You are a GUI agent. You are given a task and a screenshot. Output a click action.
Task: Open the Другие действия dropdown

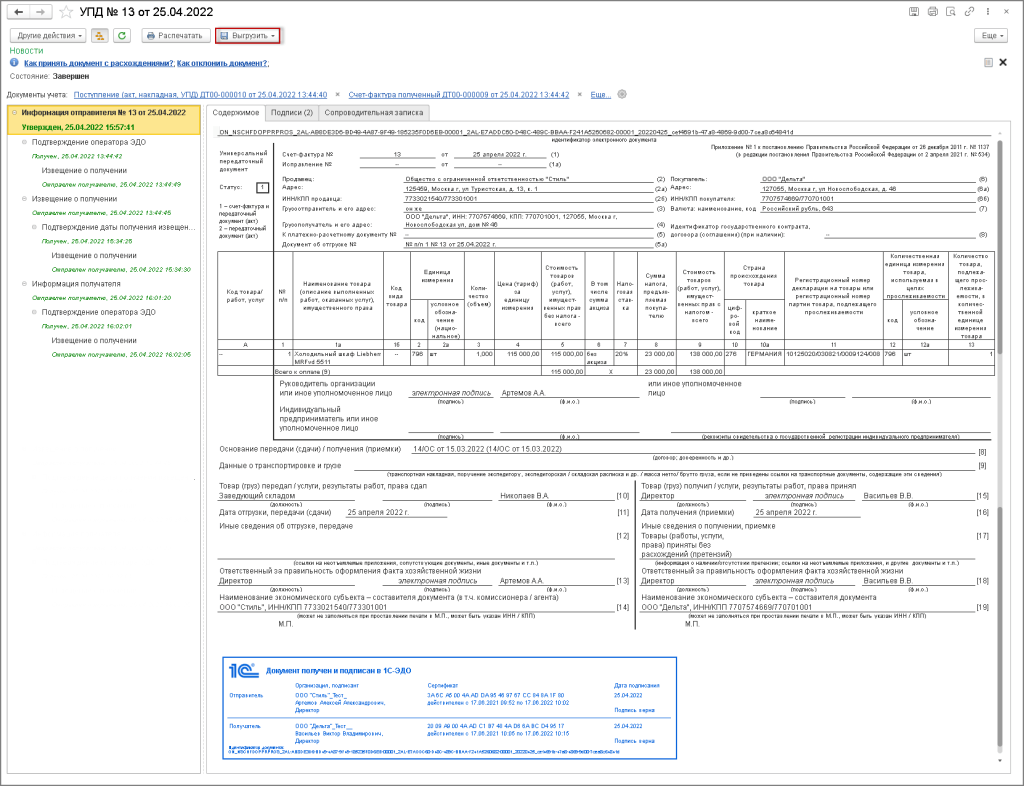47,35
